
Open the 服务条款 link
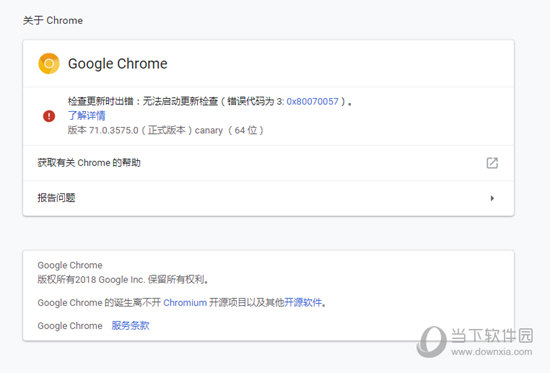point(130,326)
